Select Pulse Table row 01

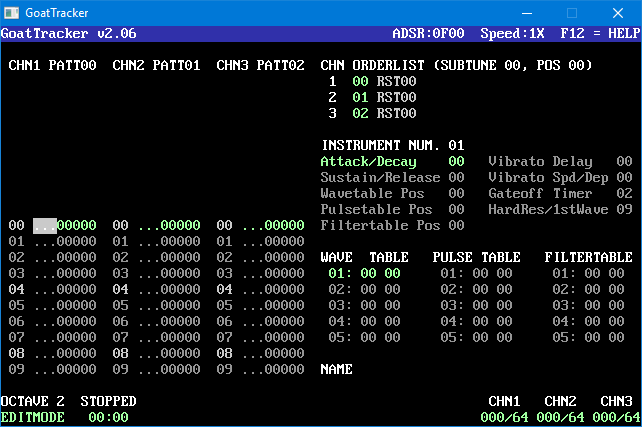tap(476, 273)
